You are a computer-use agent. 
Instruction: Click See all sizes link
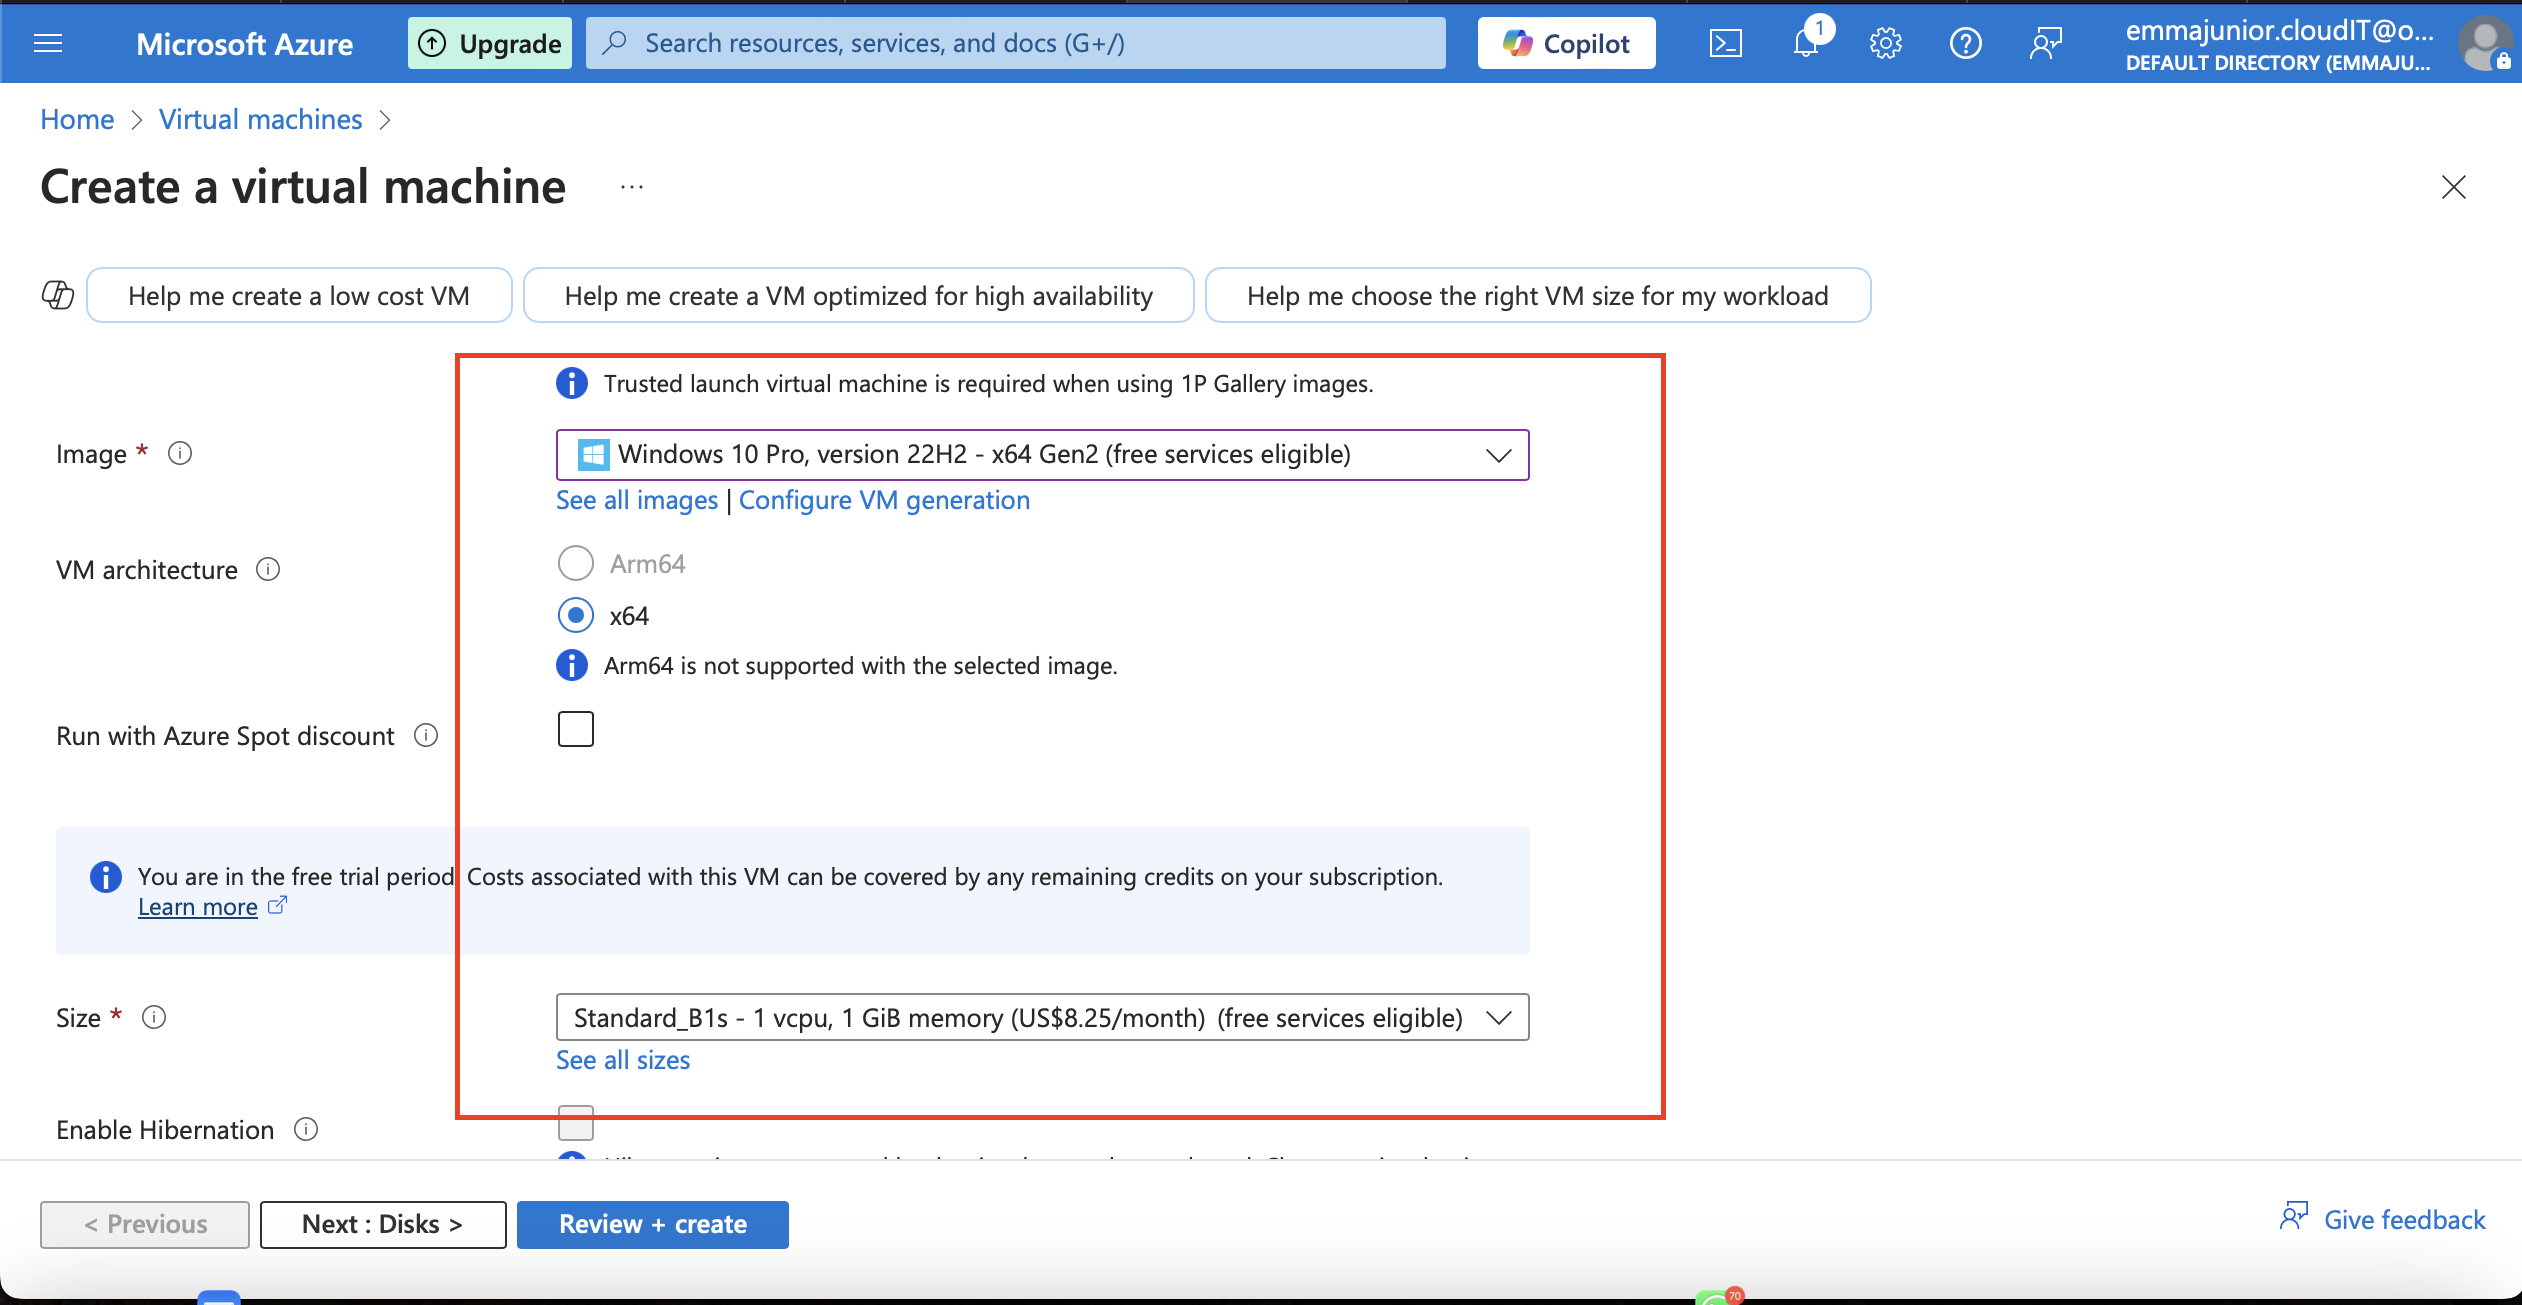click(623, 1060)
